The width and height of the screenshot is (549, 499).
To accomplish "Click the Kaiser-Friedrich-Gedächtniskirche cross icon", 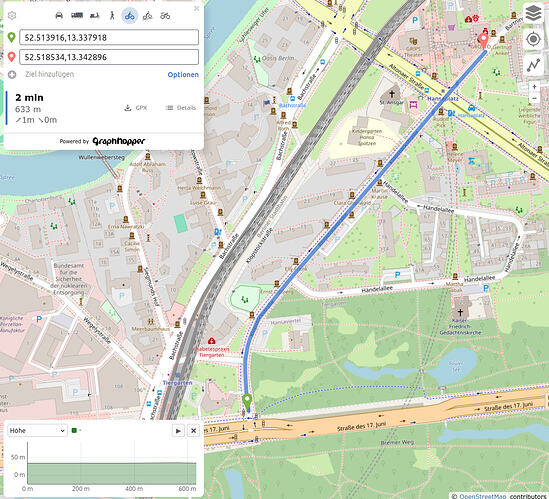I will [460, 312].
